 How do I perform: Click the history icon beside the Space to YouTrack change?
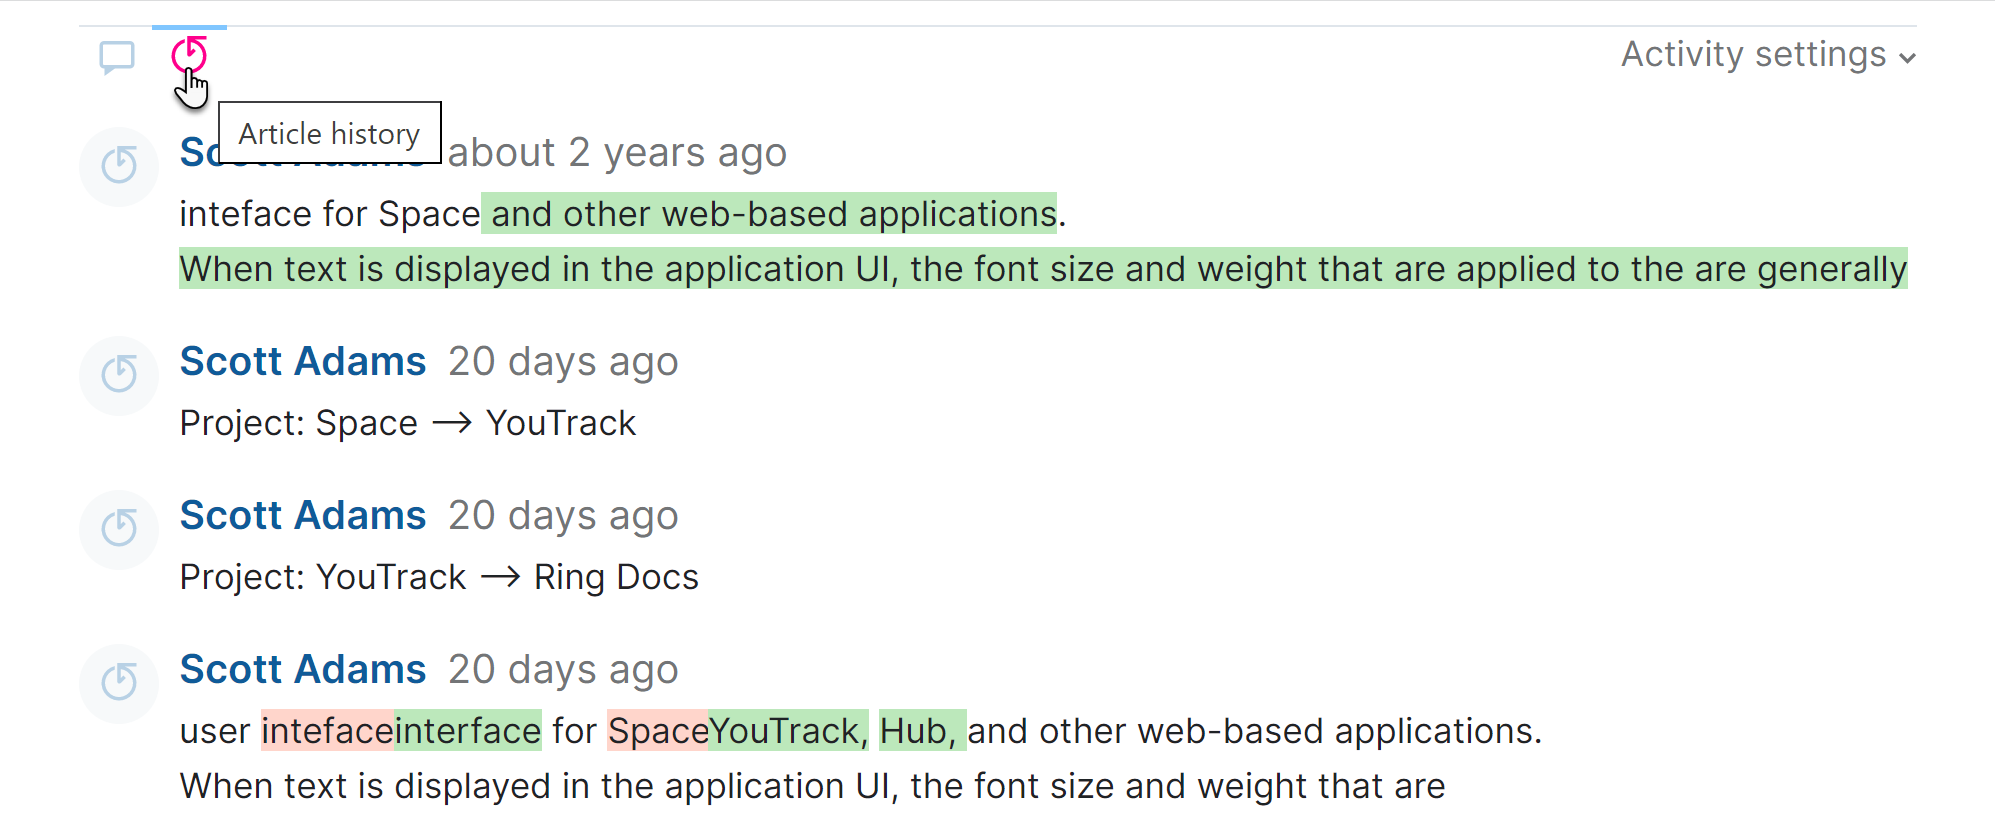point(119,374)
